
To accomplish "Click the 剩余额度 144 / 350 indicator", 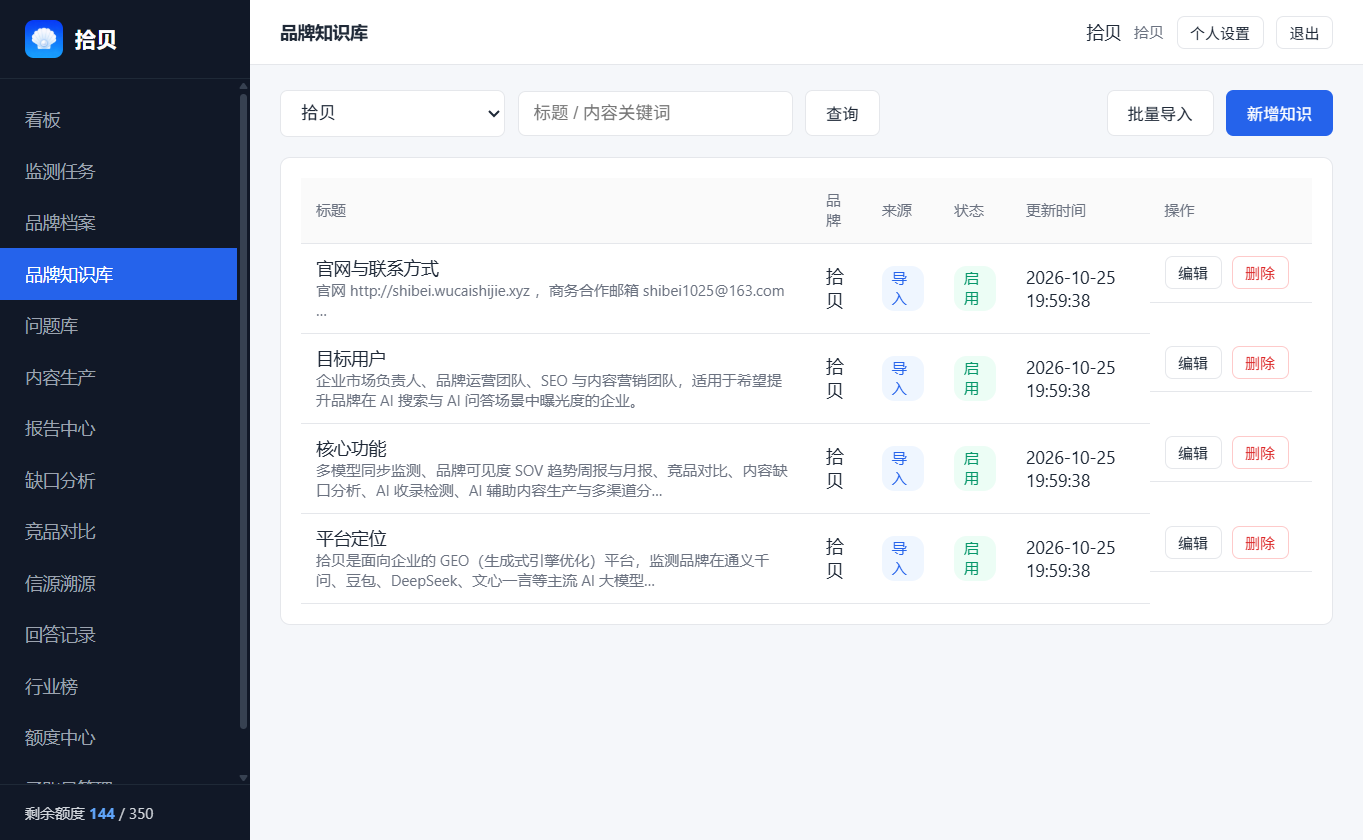I will pyautogui.click(x=89, y=813).
